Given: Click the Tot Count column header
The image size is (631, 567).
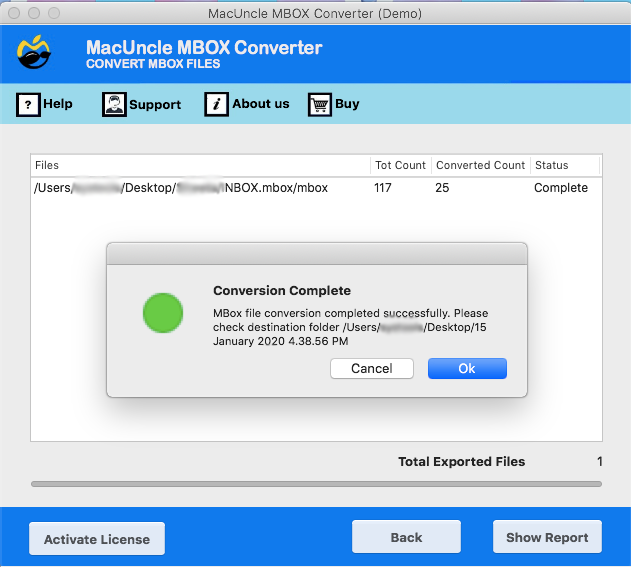Looking at the screenshot, I should [401, 165].
